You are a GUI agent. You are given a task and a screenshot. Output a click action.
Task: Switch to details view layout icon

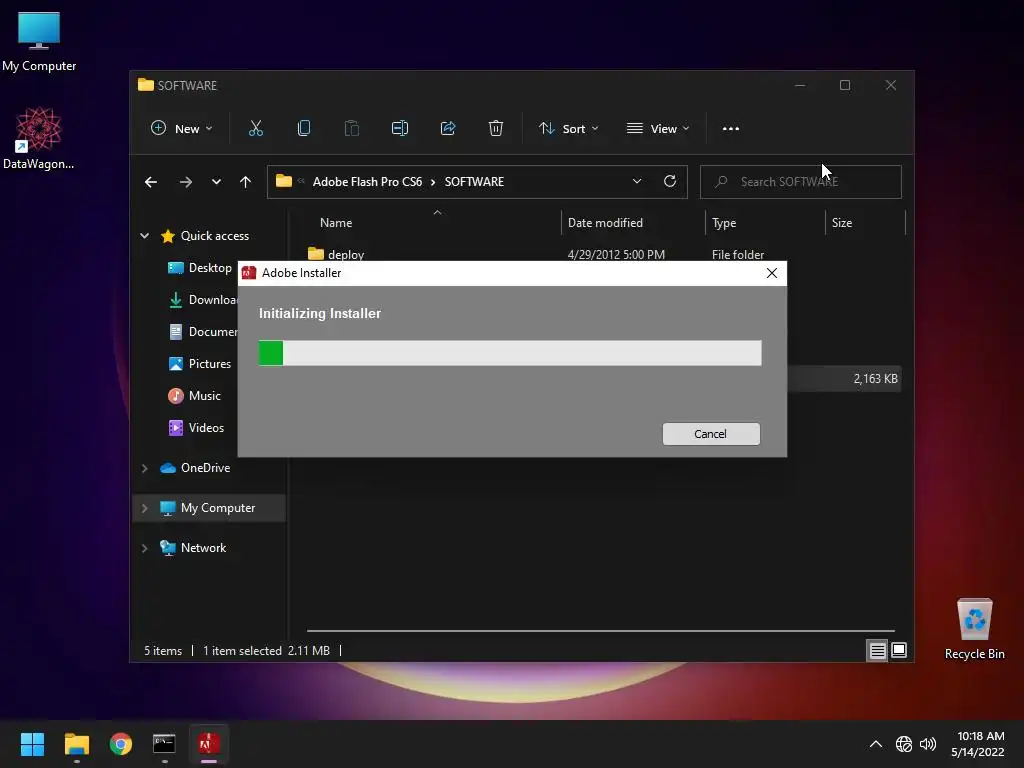877,650
